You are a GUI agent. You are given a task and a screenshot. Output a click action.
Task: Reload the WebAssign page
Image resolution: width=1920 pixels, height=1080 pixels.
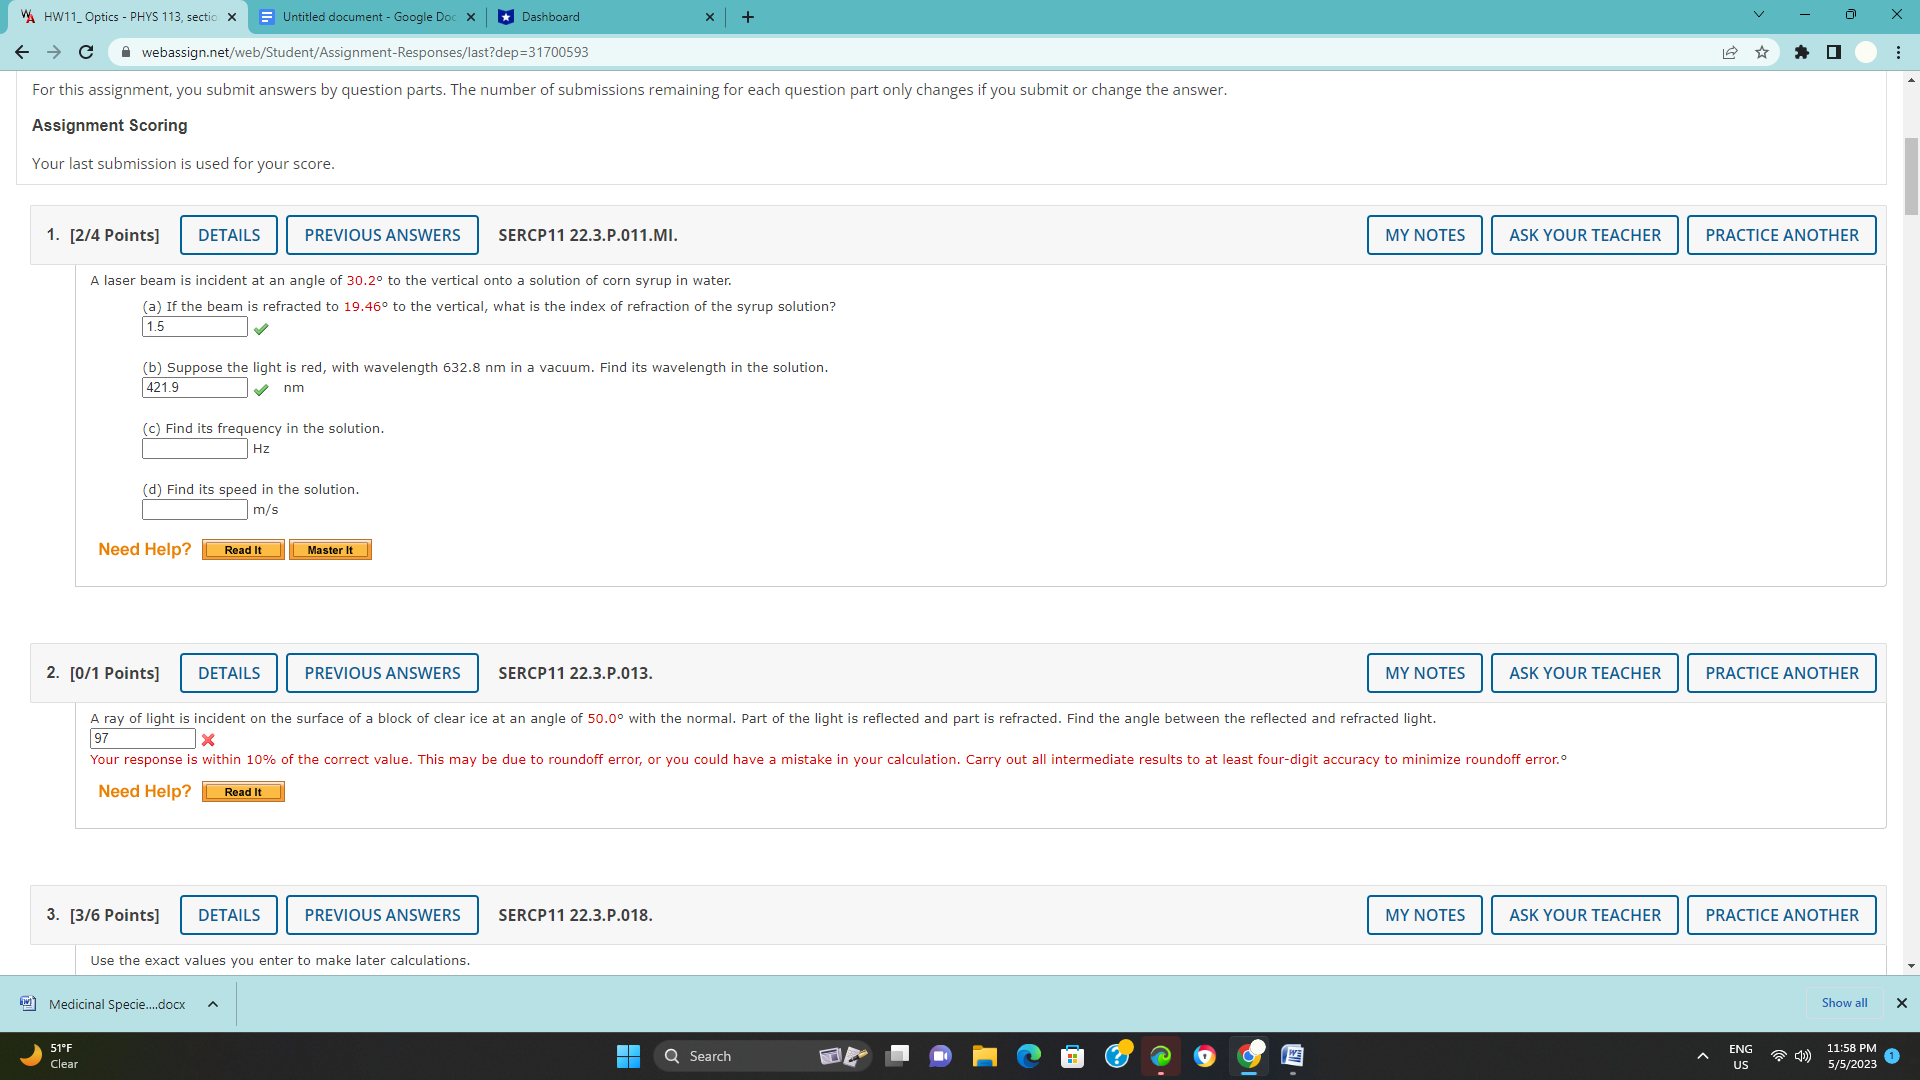tap(86, 52)
